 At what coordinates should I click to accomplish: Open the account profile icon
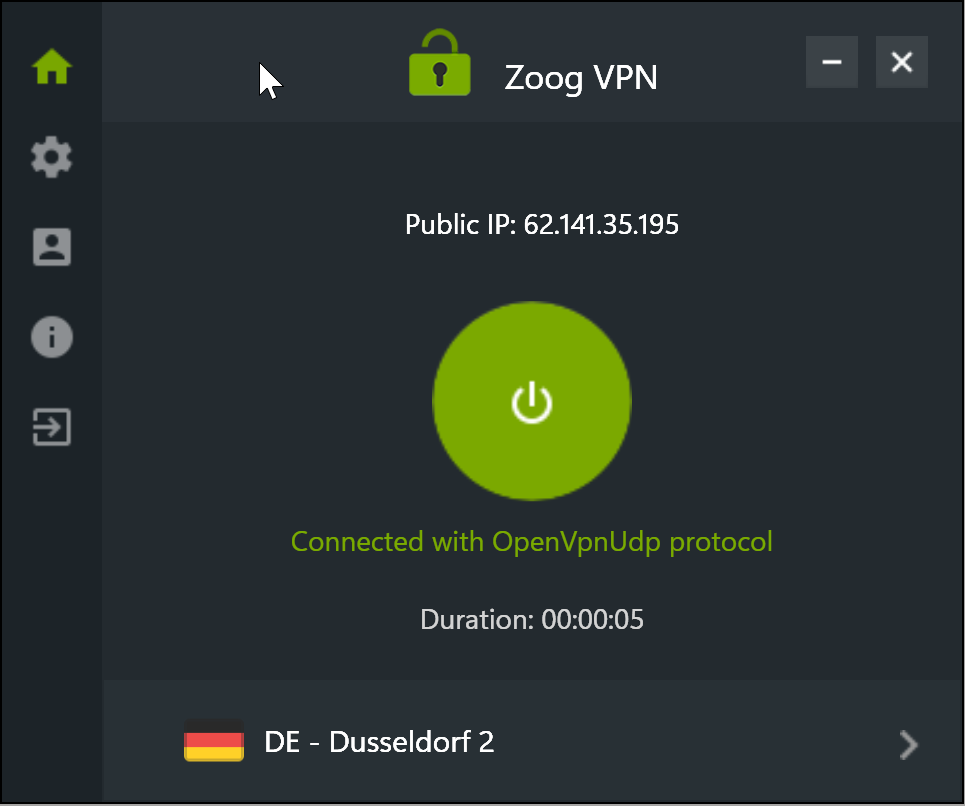point(52,247)
